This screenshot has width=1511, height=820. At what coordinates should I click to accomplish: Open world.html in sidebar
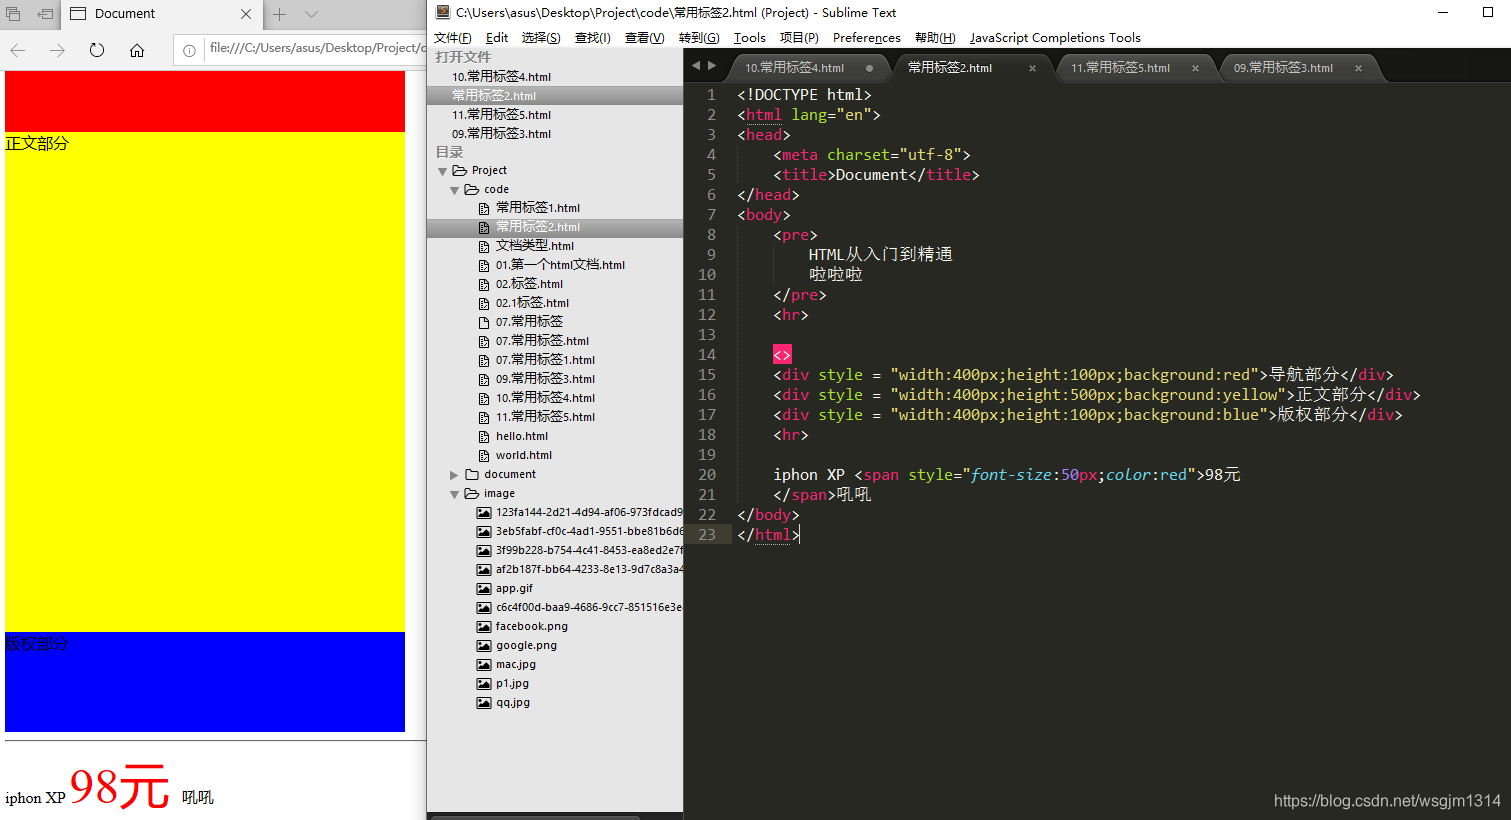523,455
